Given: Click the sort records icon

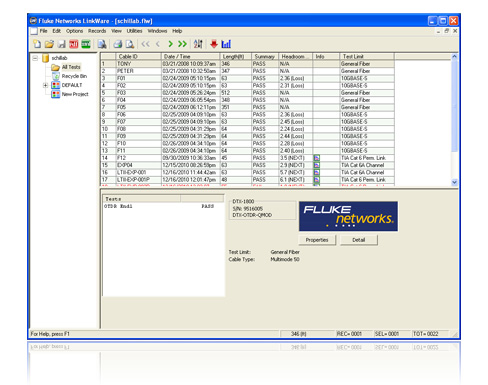Looking at the screenshot, I should pyautogui.click(x=198, y=44).
